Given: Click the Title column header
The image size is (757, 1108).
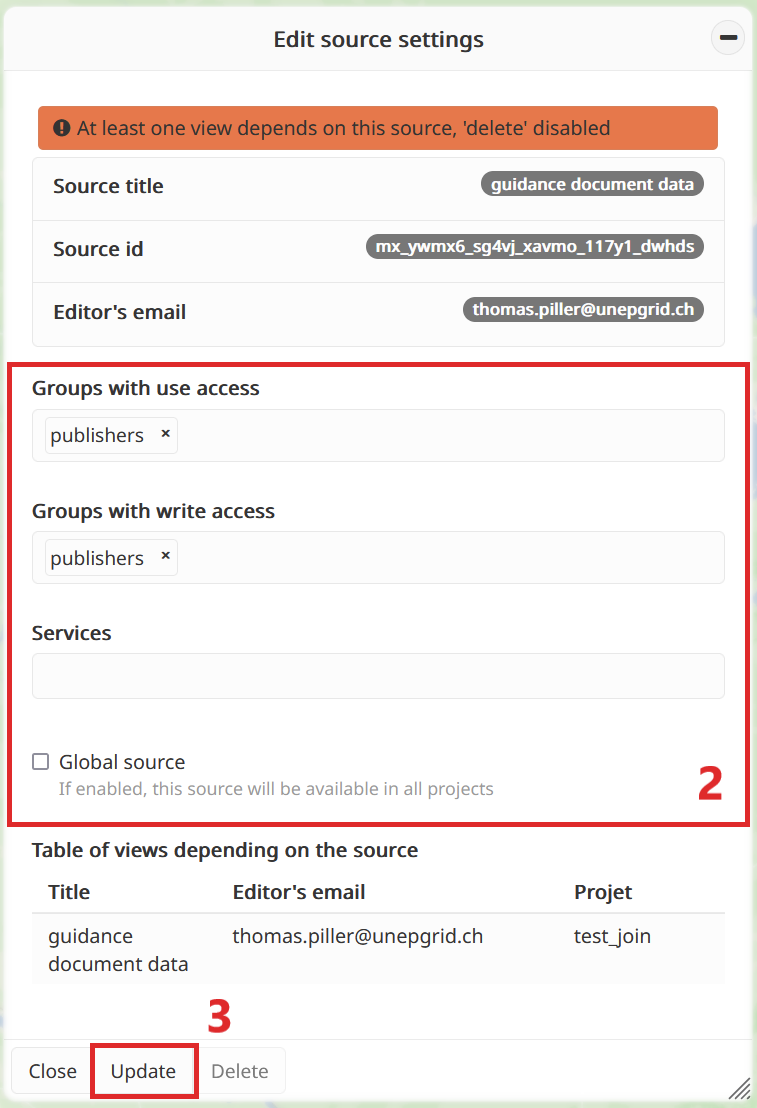Looking at the screenshot, I should (69, 892).
